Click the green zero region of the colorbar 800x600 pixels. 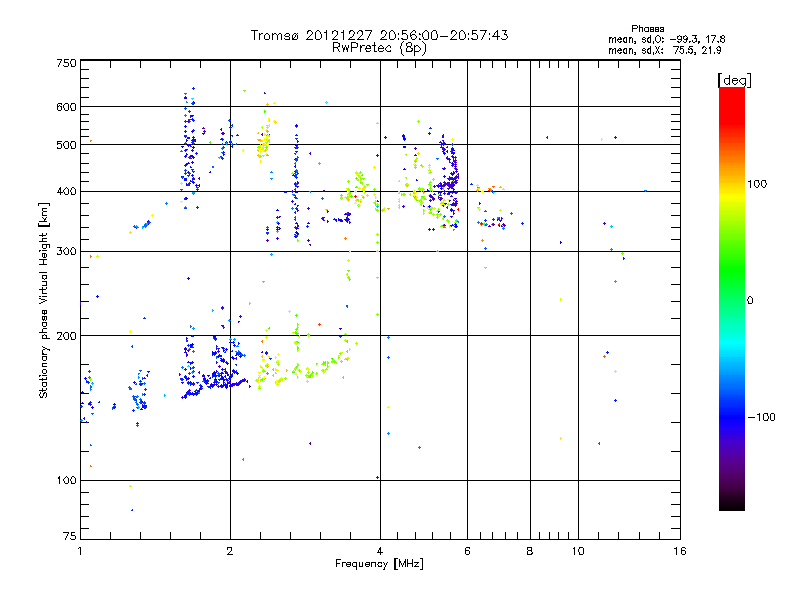pyautogui.click(x=732, y=300)
